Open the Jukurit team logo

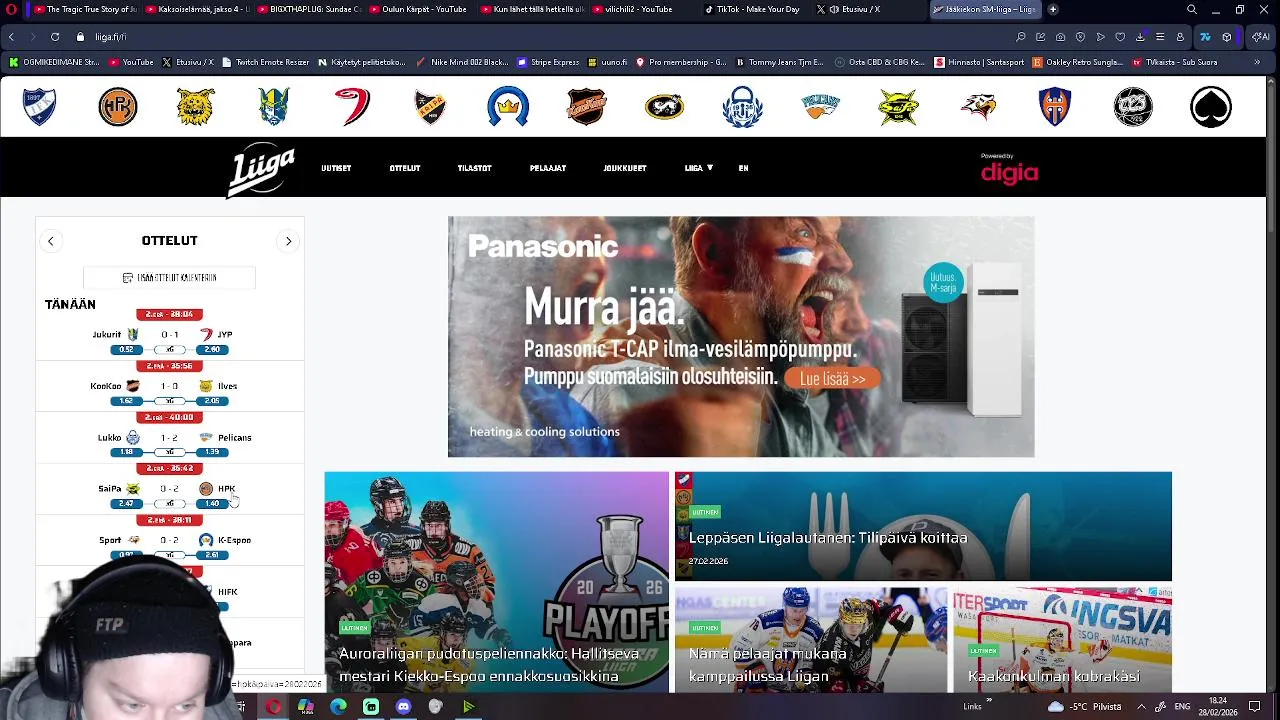274,107
